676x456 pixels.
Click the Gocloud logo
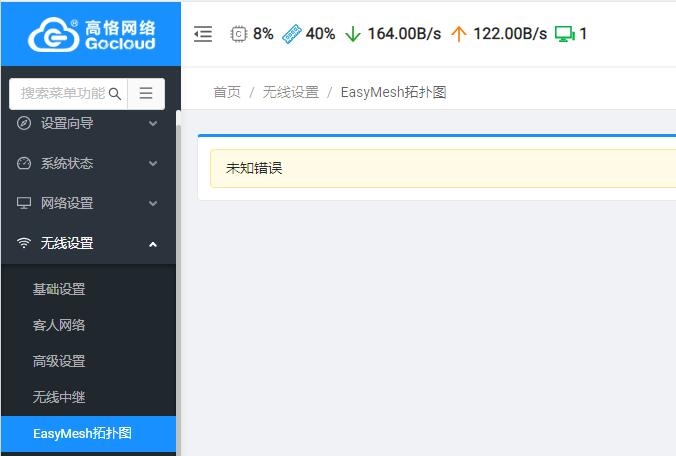(90, 33)
